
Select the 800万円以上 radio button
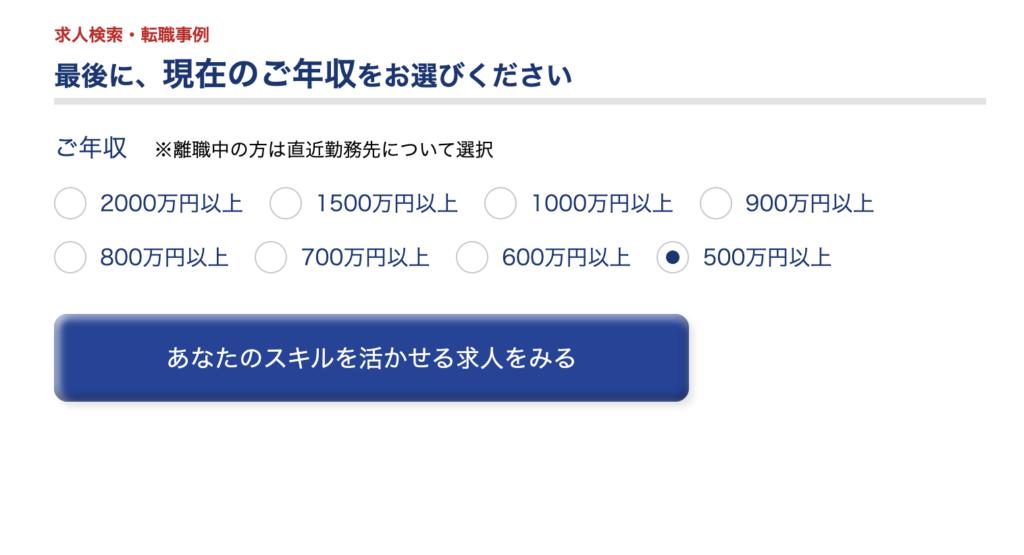[71, 257]
